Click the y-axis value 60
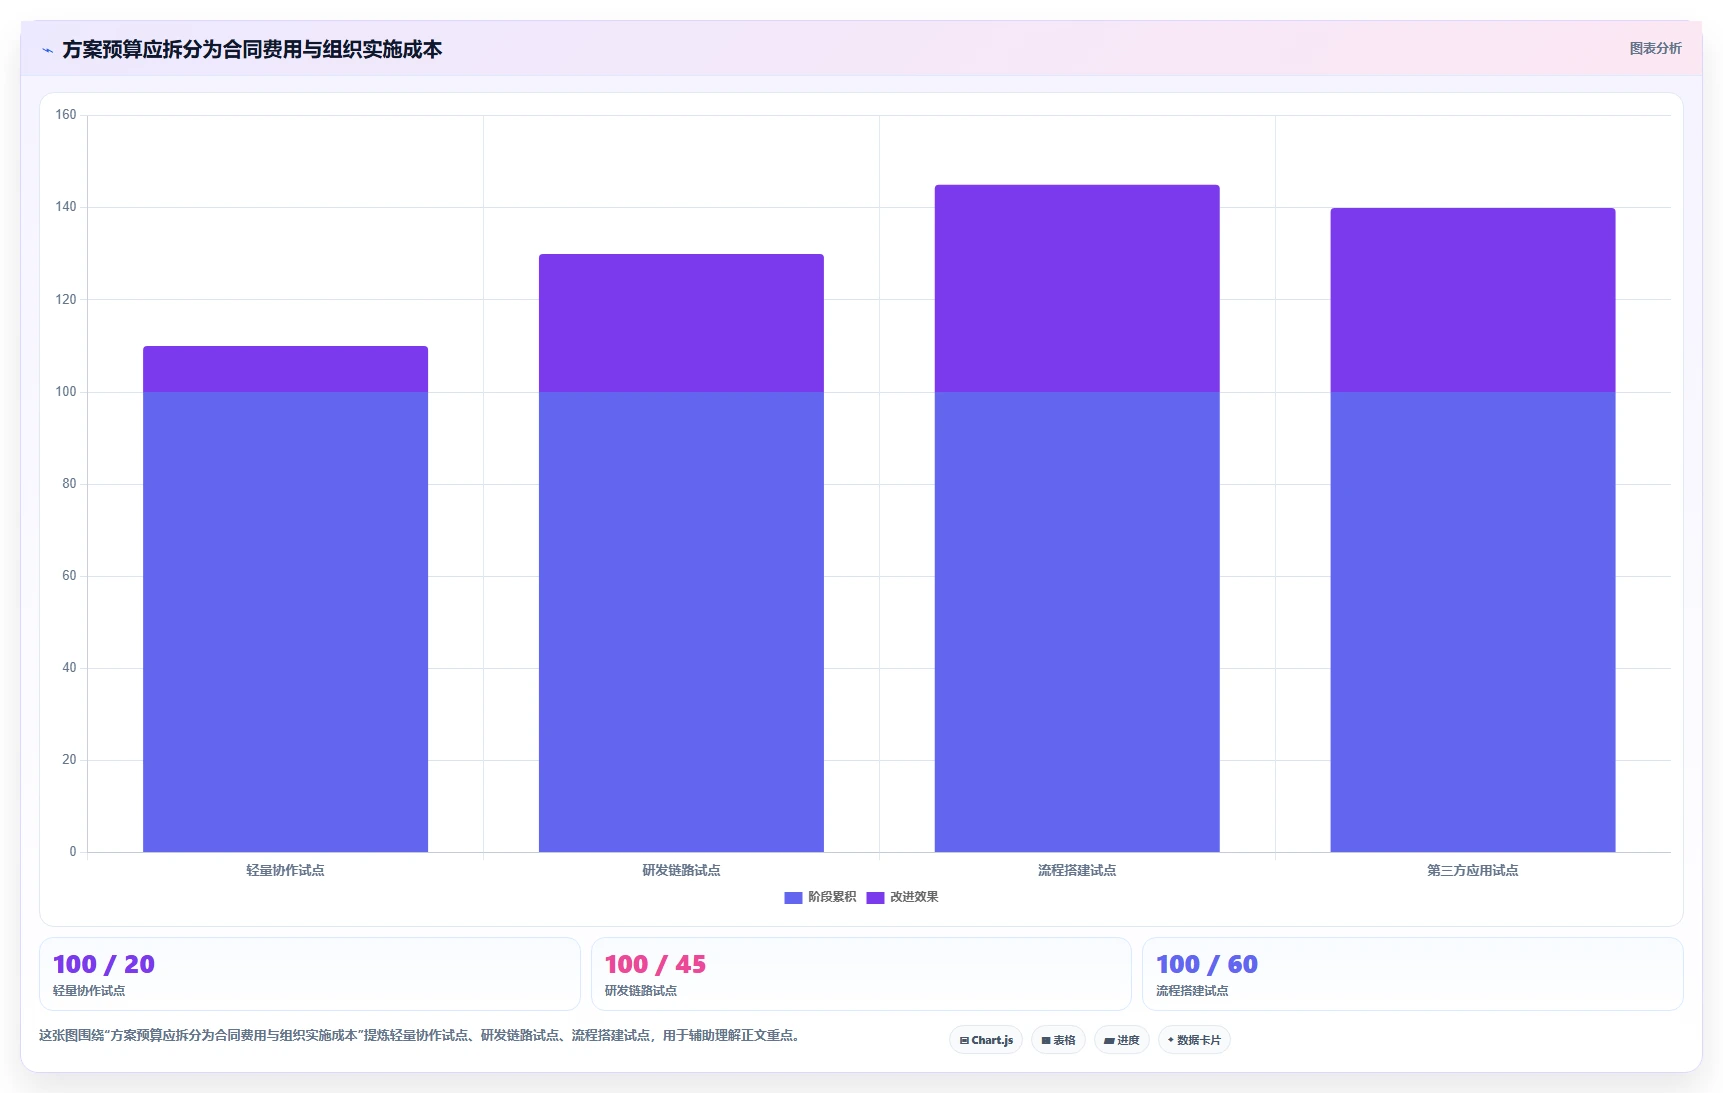1723x1093 pixels. pyautogui.click(x=69, y=575)
